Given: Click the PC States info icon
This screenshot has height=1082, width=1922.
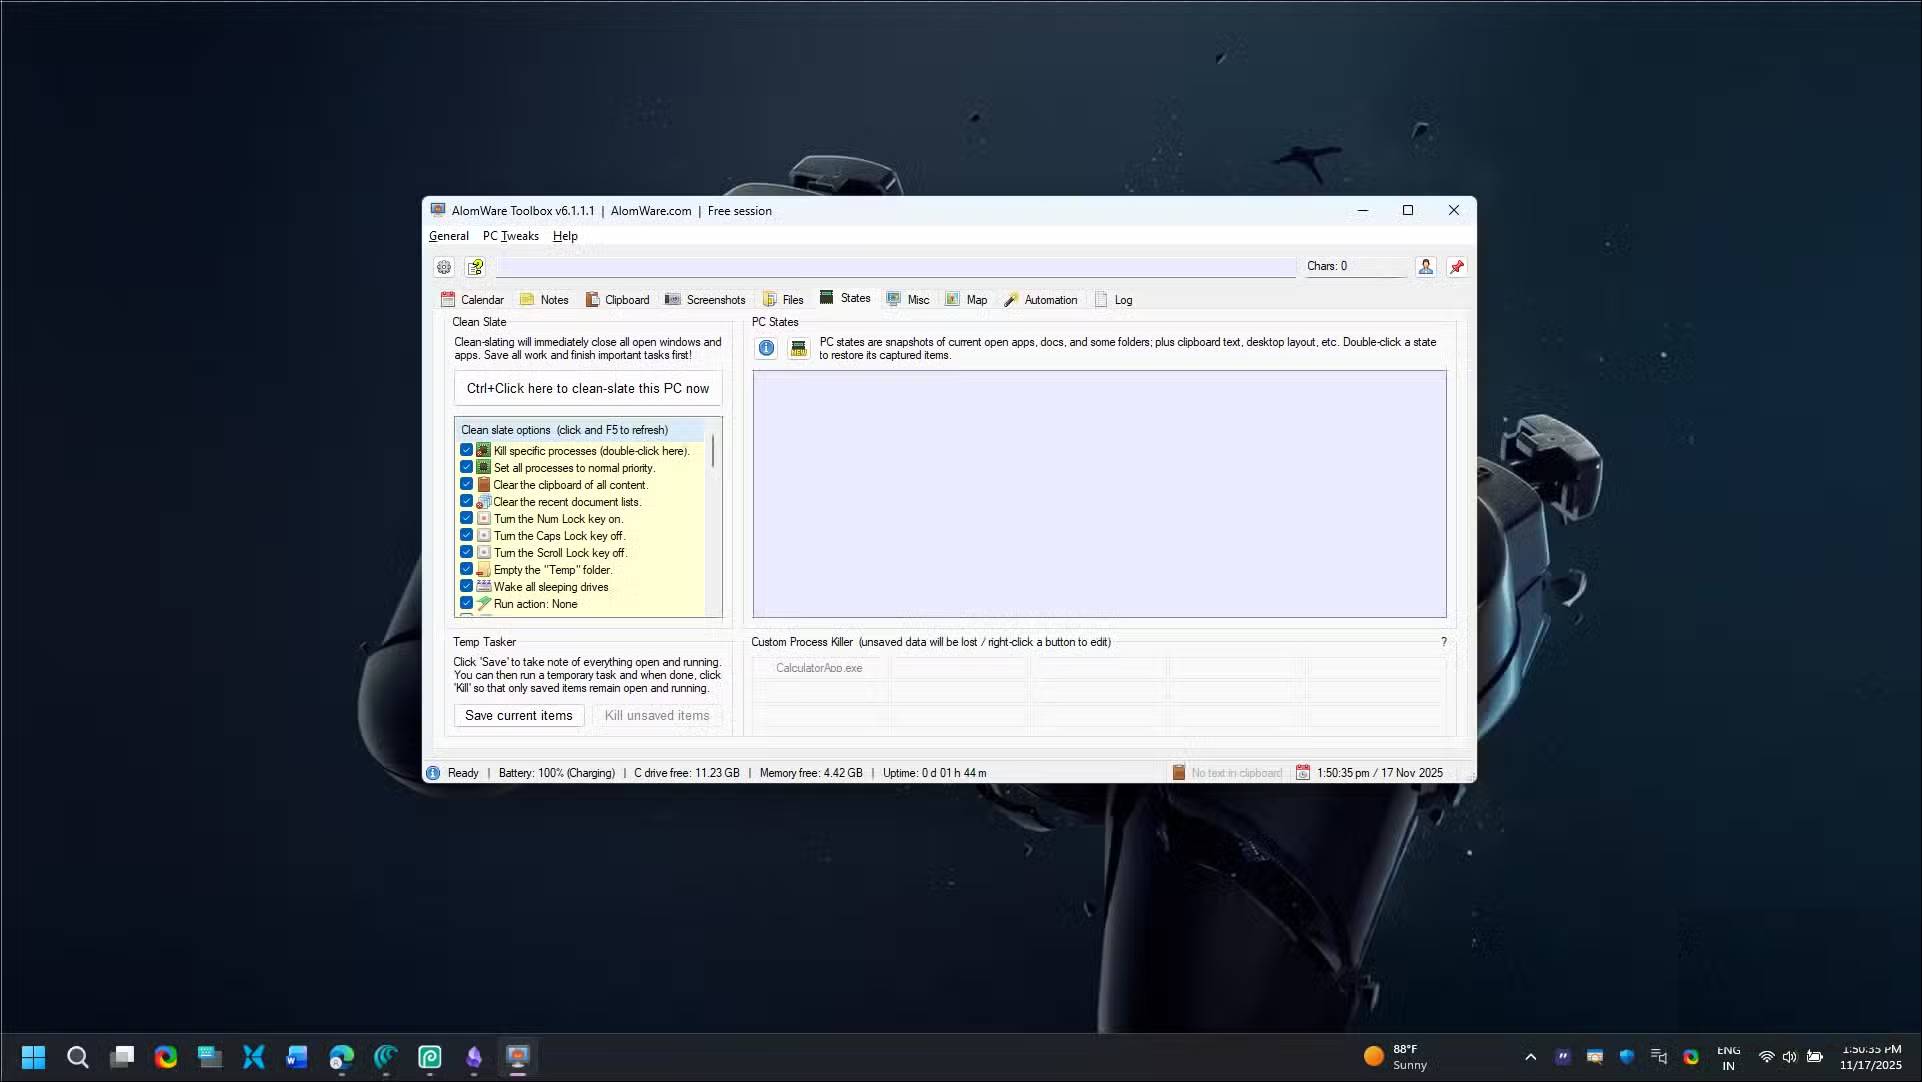Looking at the screenshot, I should tap(766, 348).
